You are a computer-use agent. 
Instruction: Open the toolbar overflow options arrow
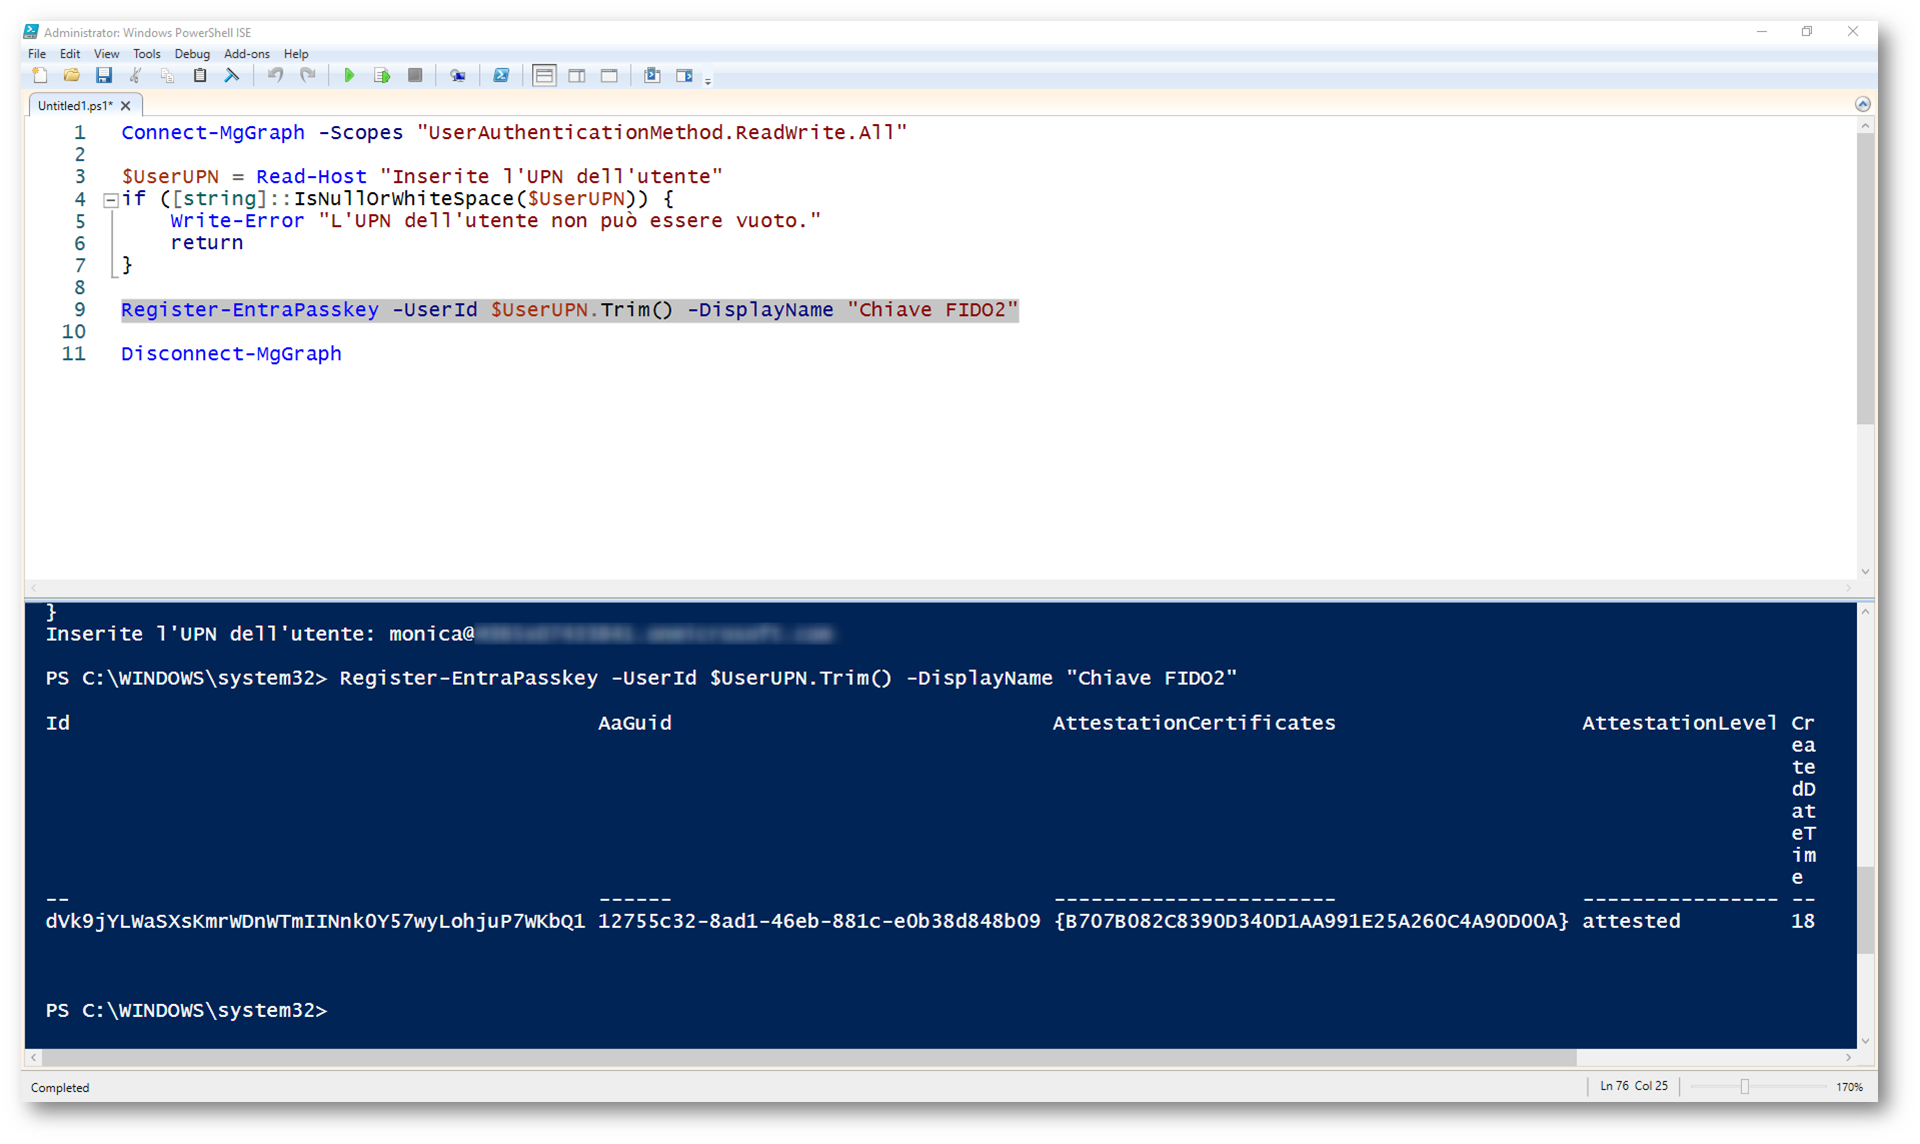[708, 80]
